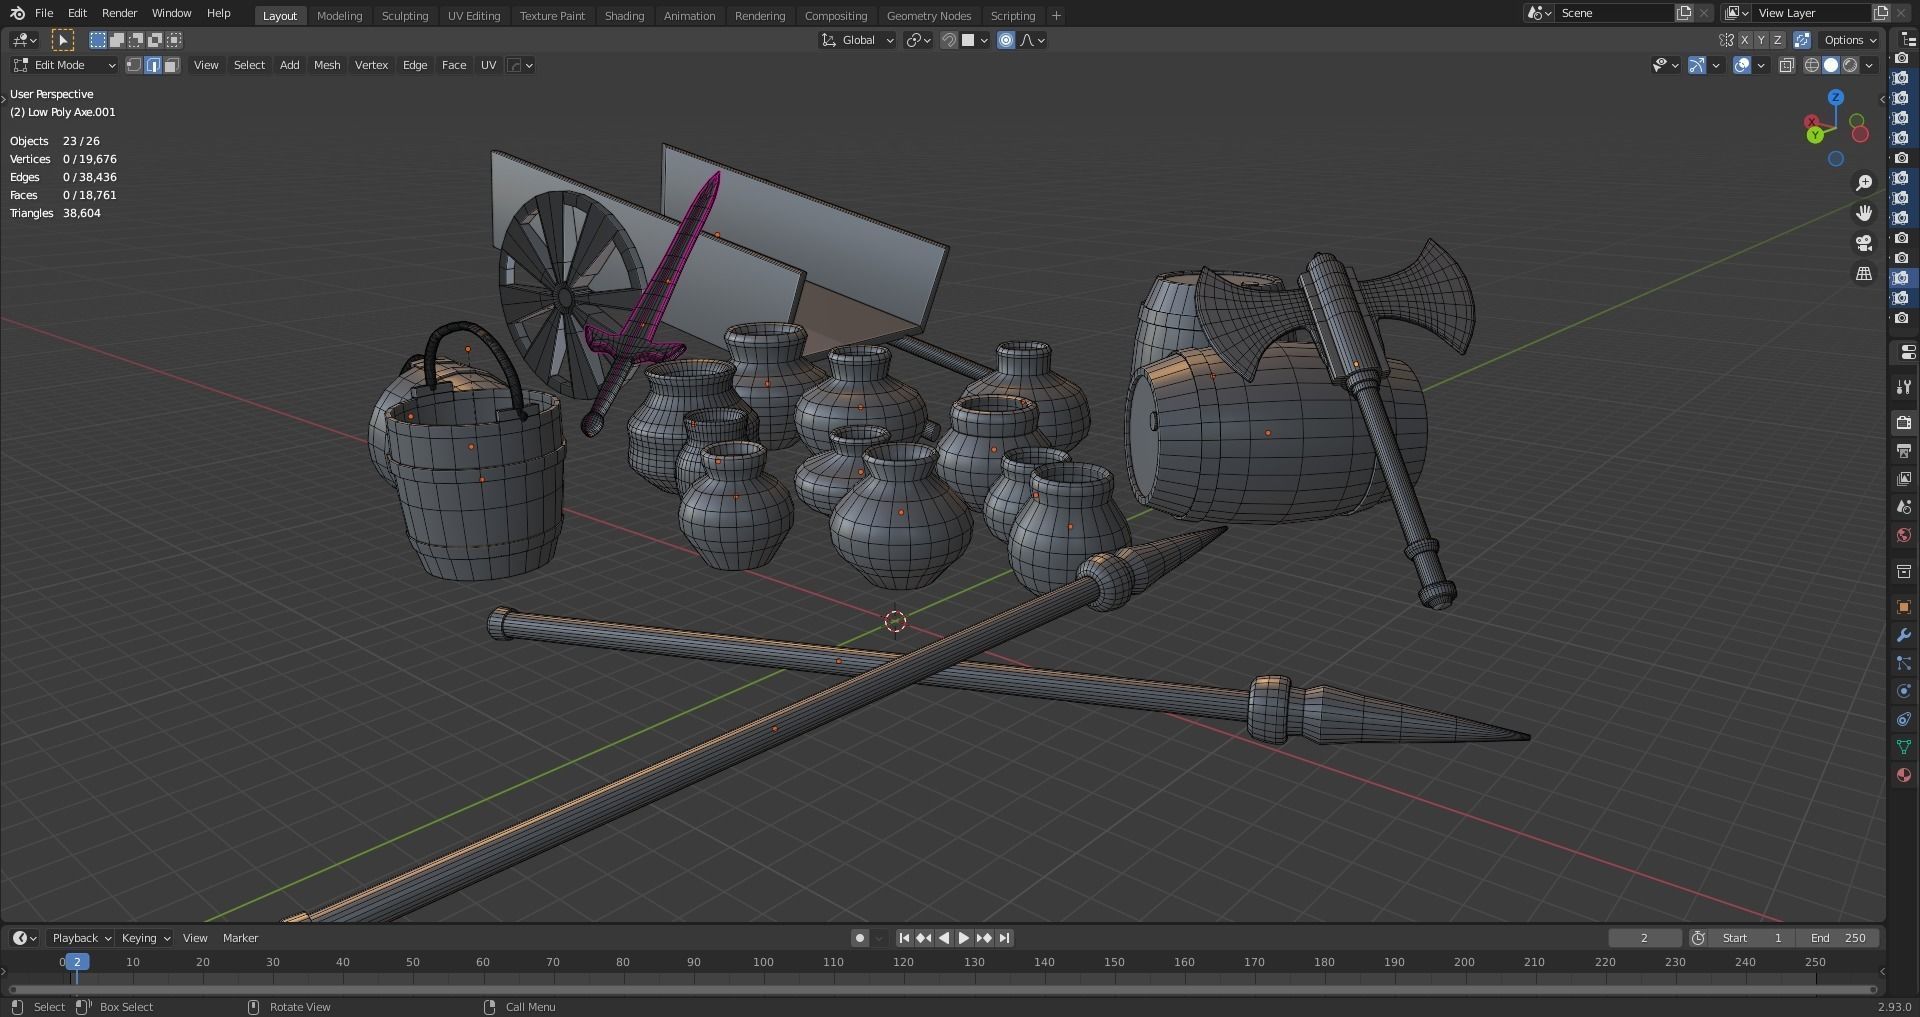Open the Material properties tab
Viewport: 1920px width, 1017px height.
(1903, 775)
